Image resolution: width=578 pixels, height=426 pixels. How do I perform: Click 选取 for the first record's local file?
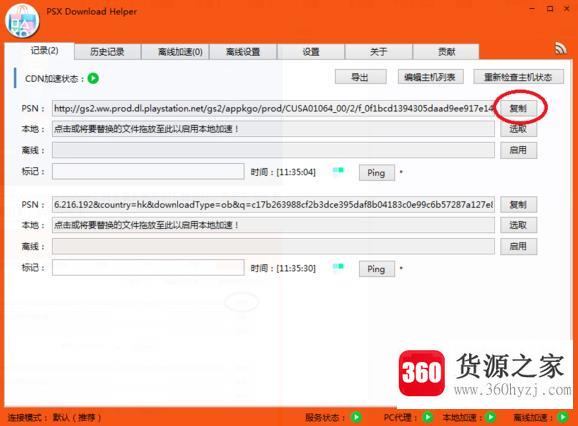[518, 129]
